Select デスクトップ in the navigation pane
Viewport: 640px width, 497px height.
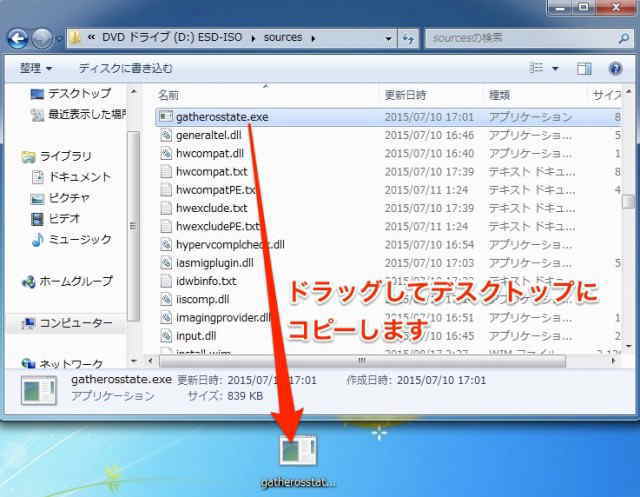click(71, 94)
